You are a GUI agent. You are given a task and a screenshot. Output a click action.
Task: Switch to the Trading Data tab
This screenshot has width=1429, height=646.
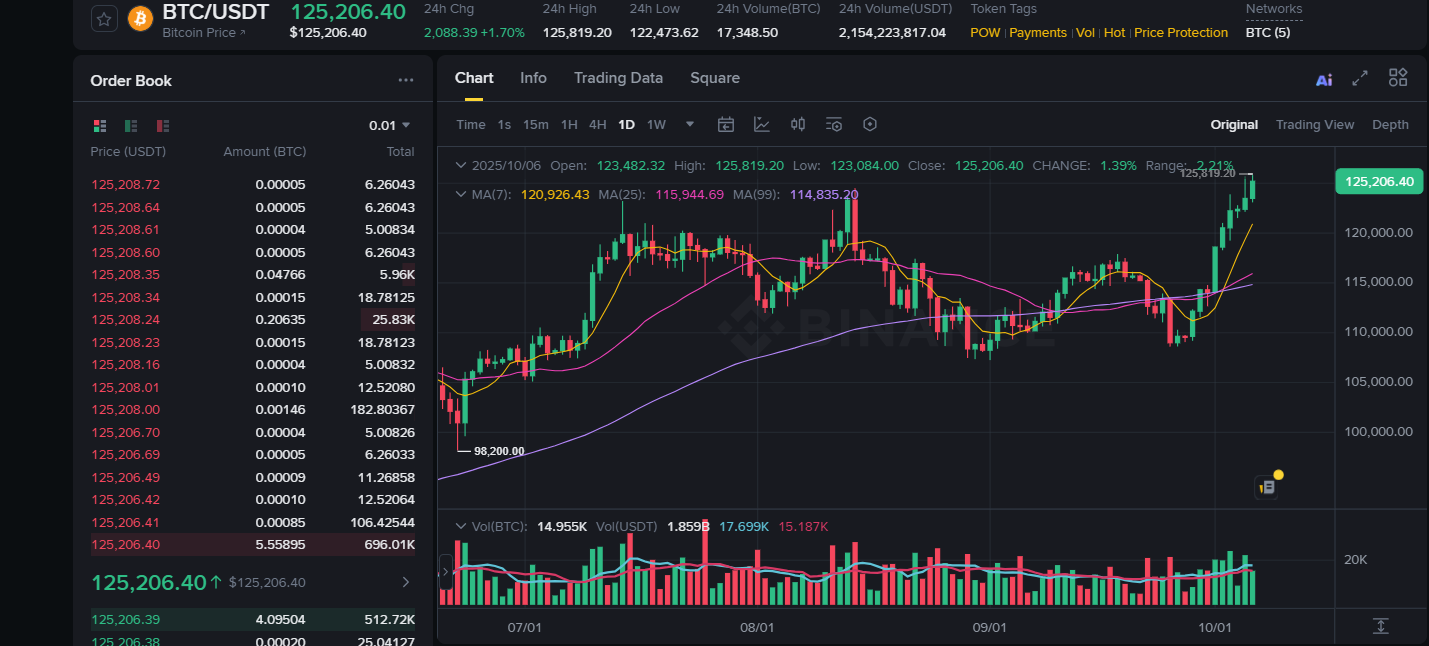click(x=618, y=77)
